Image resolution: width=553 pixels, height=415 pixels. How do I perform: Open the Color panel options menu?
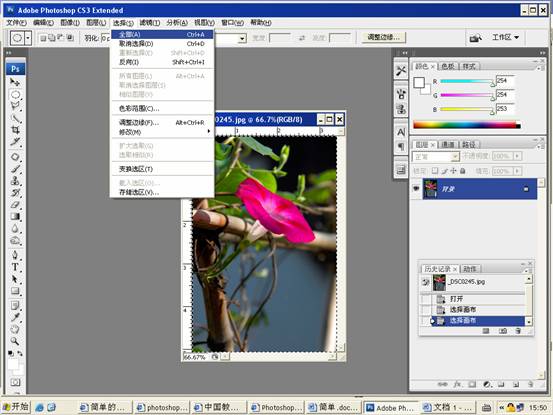(539, 67)
